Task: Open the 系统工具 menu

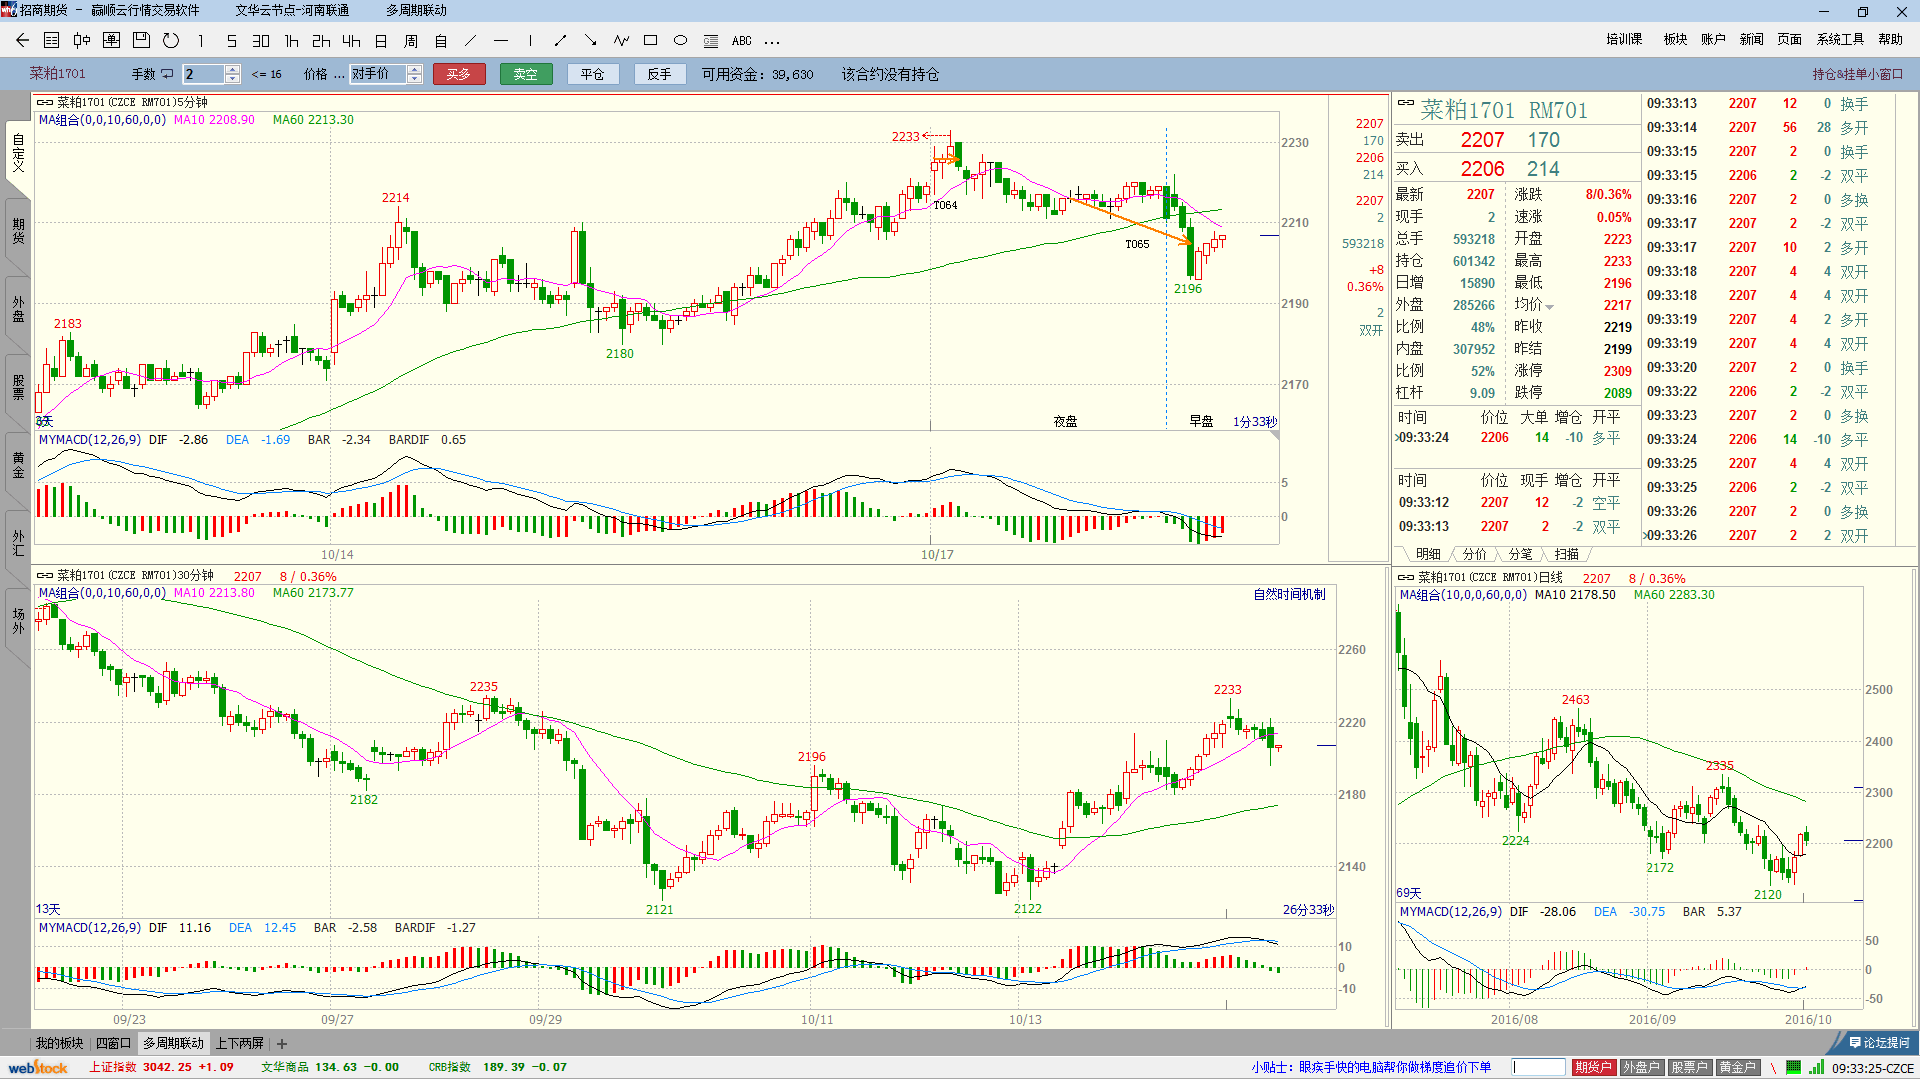Action: pyautogui.click(x=1840, y=39)
